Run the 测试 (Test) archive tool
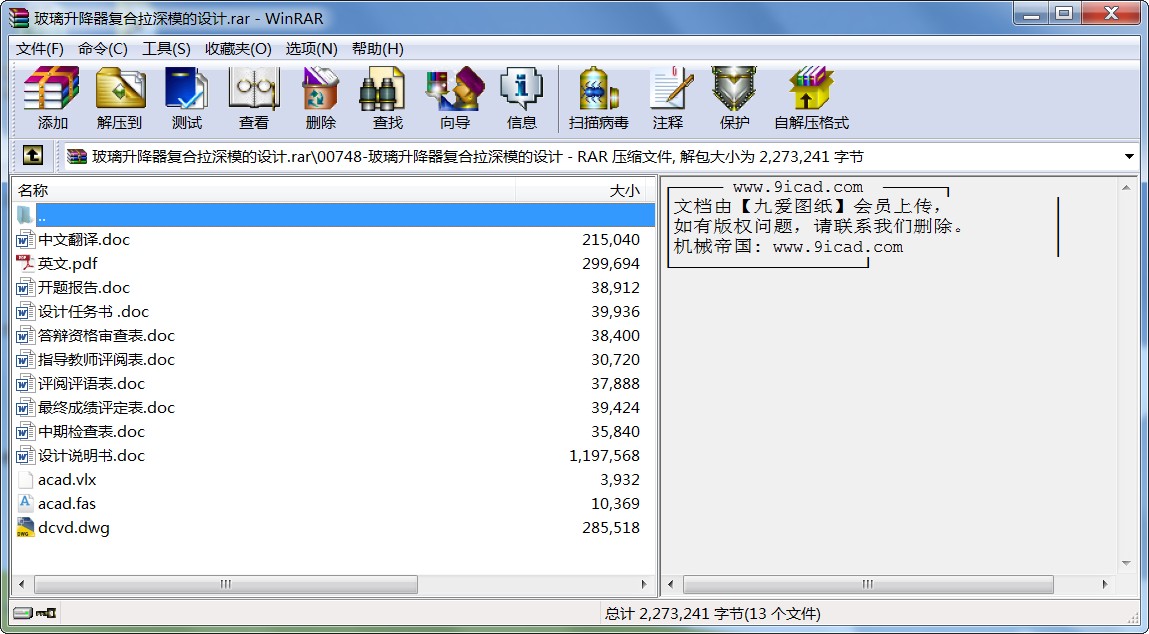The height and width of the screenshot is (634, 1149). pyautogui.click(x=186, y=98)
